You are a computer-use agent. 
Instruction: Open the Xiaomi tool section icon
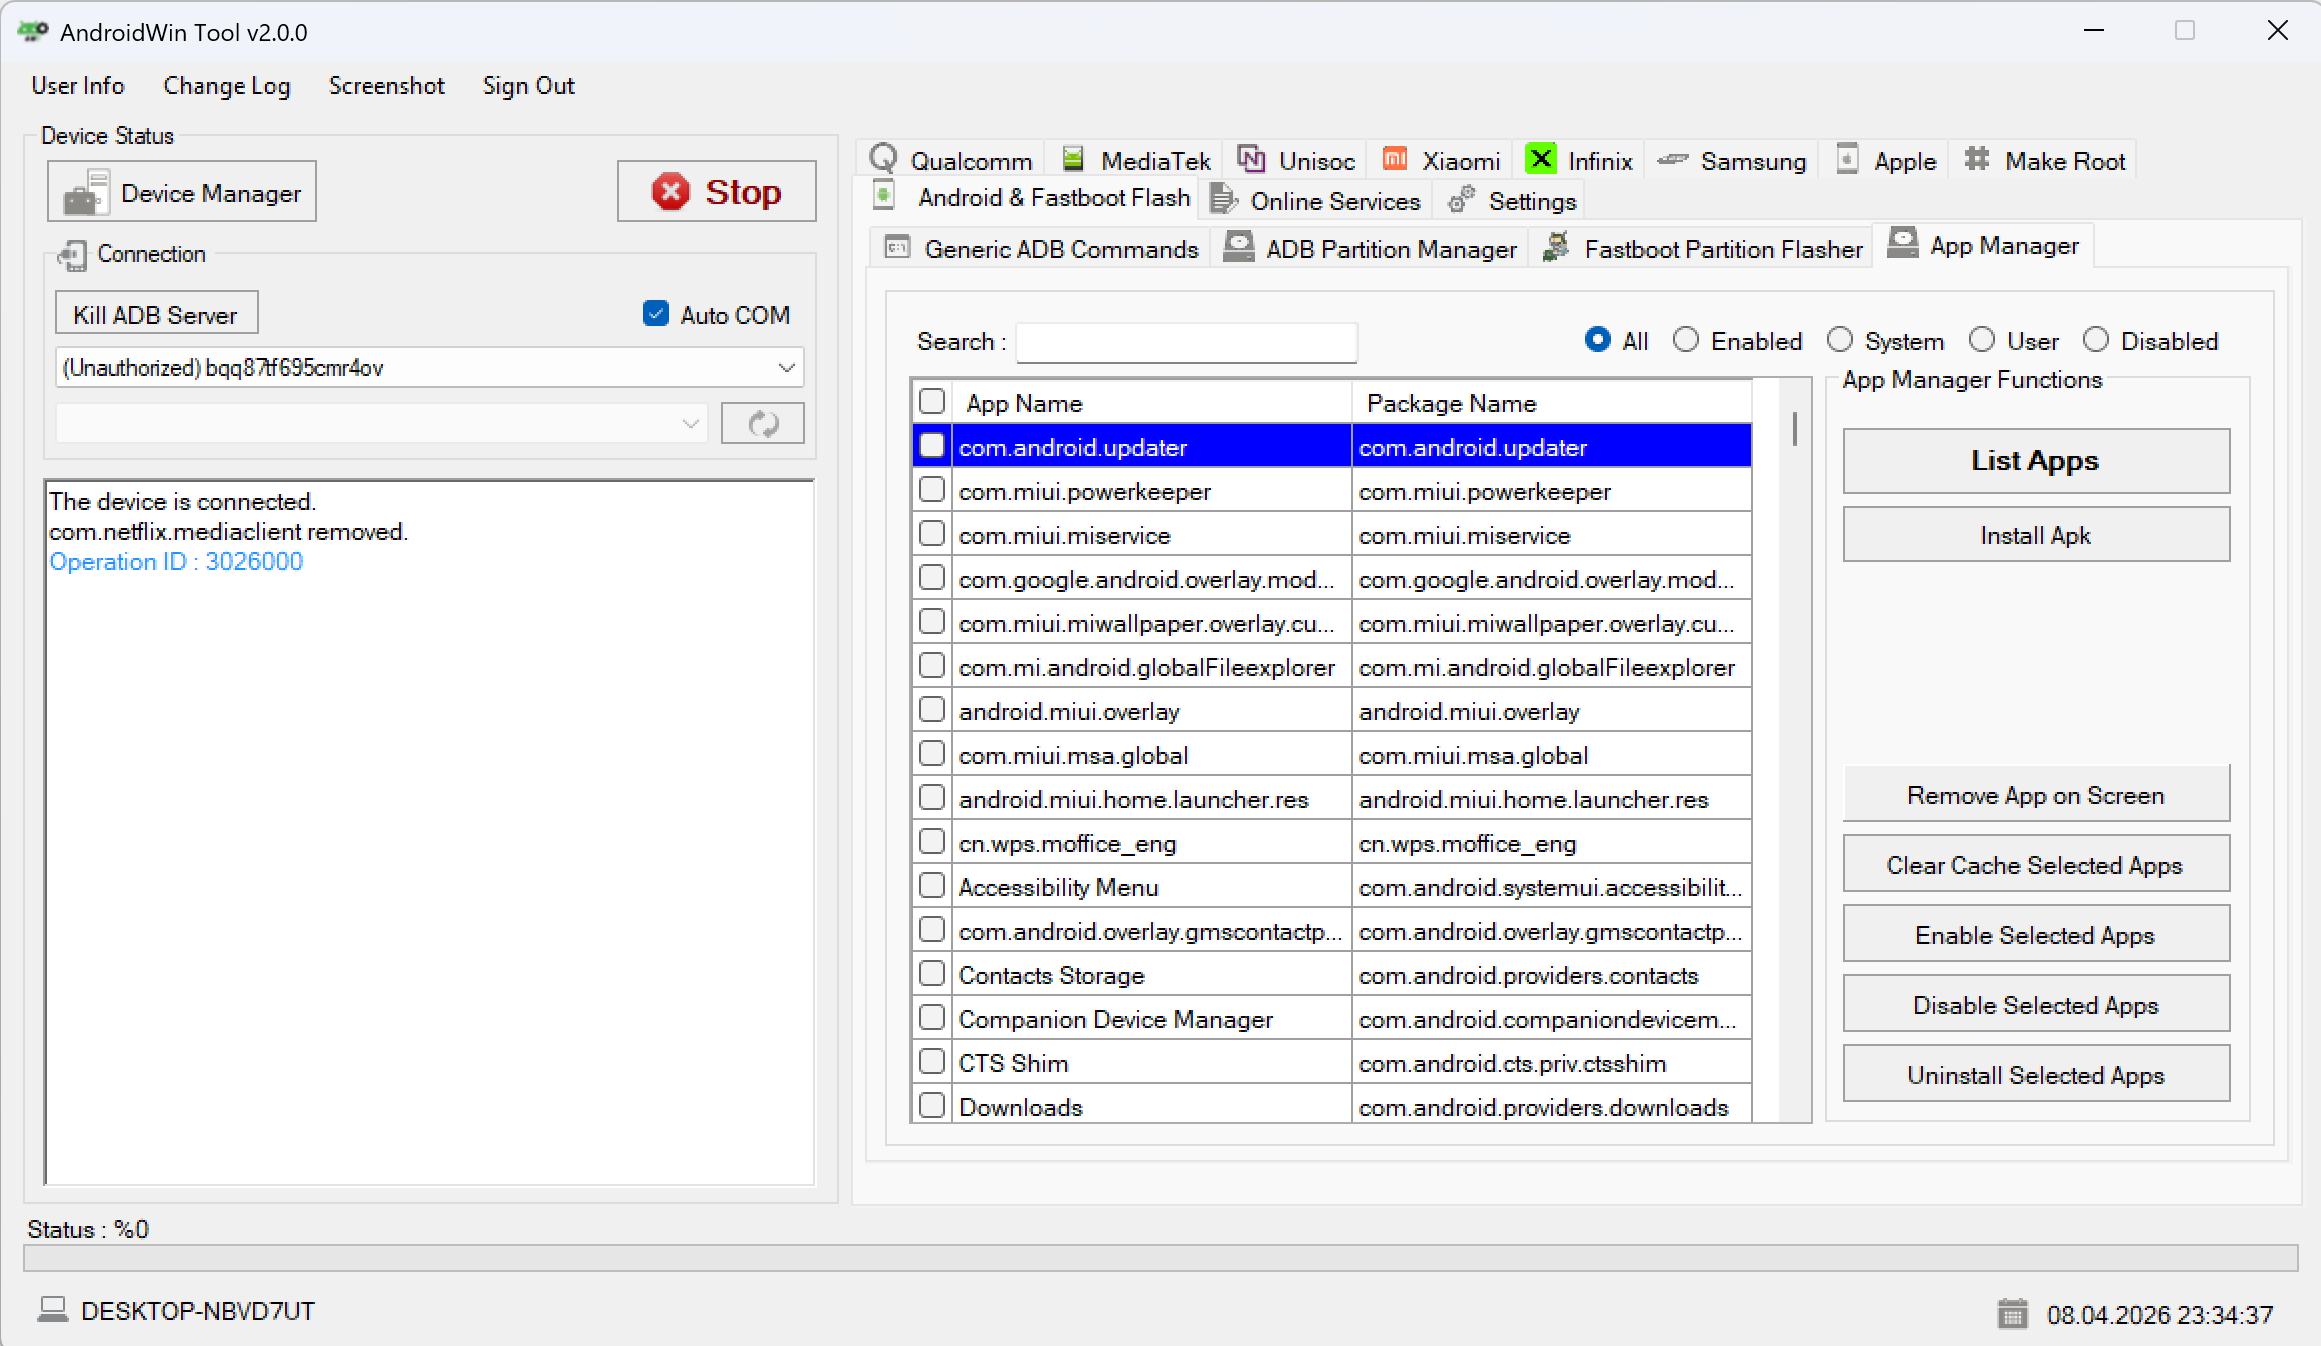coord(1394,159)
